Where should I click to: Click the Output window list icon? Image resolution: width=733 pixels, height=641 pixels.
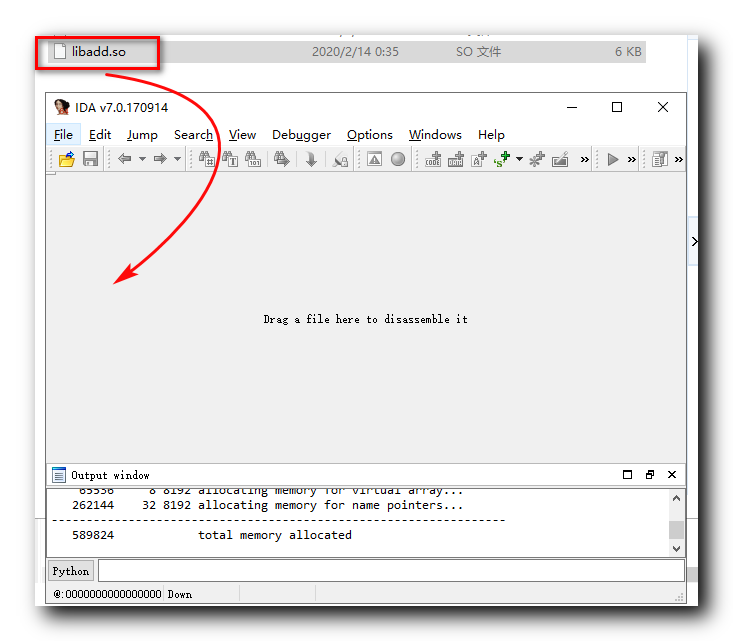click(x=59, y=475)
